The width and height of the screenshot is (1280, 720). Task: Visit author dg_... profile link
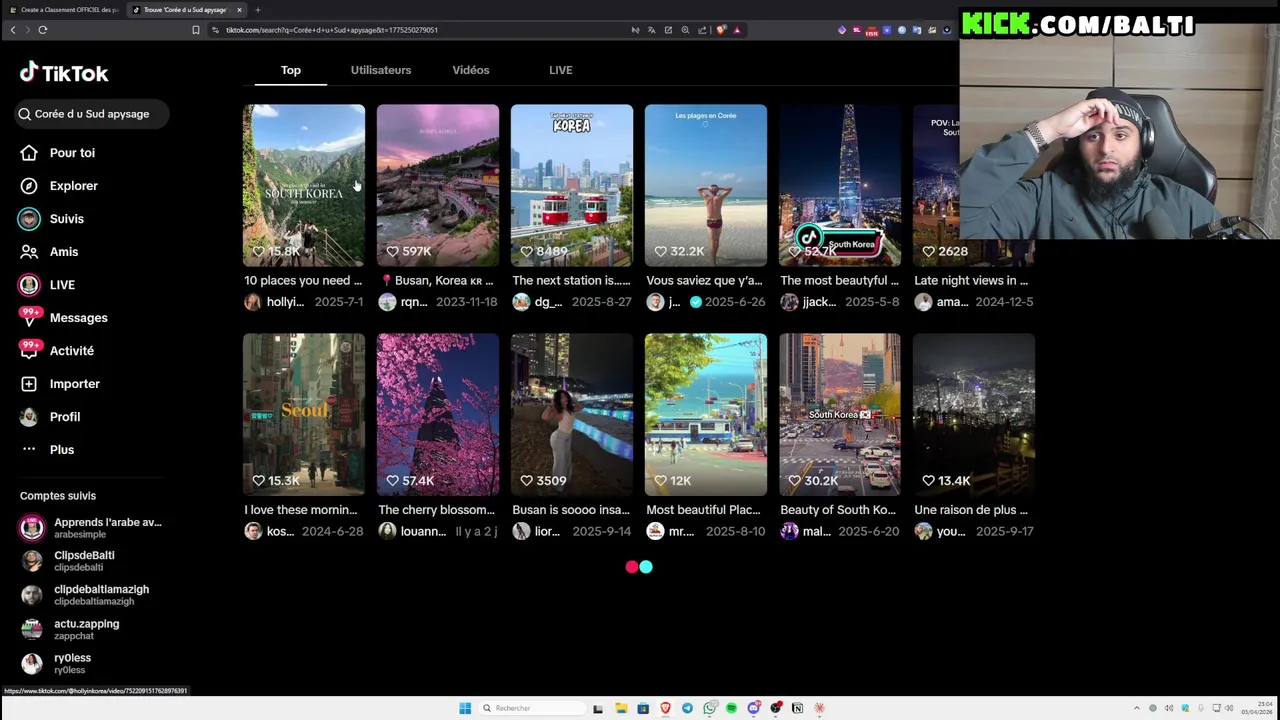pos(537,302)
